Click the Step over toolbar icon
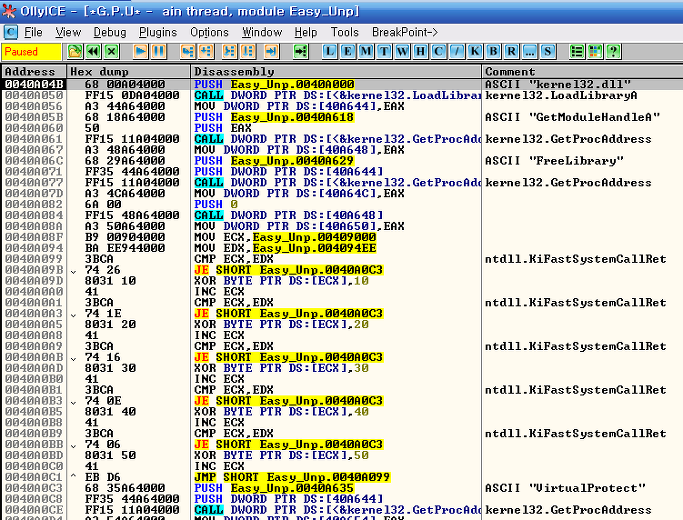 coord(206,52)
